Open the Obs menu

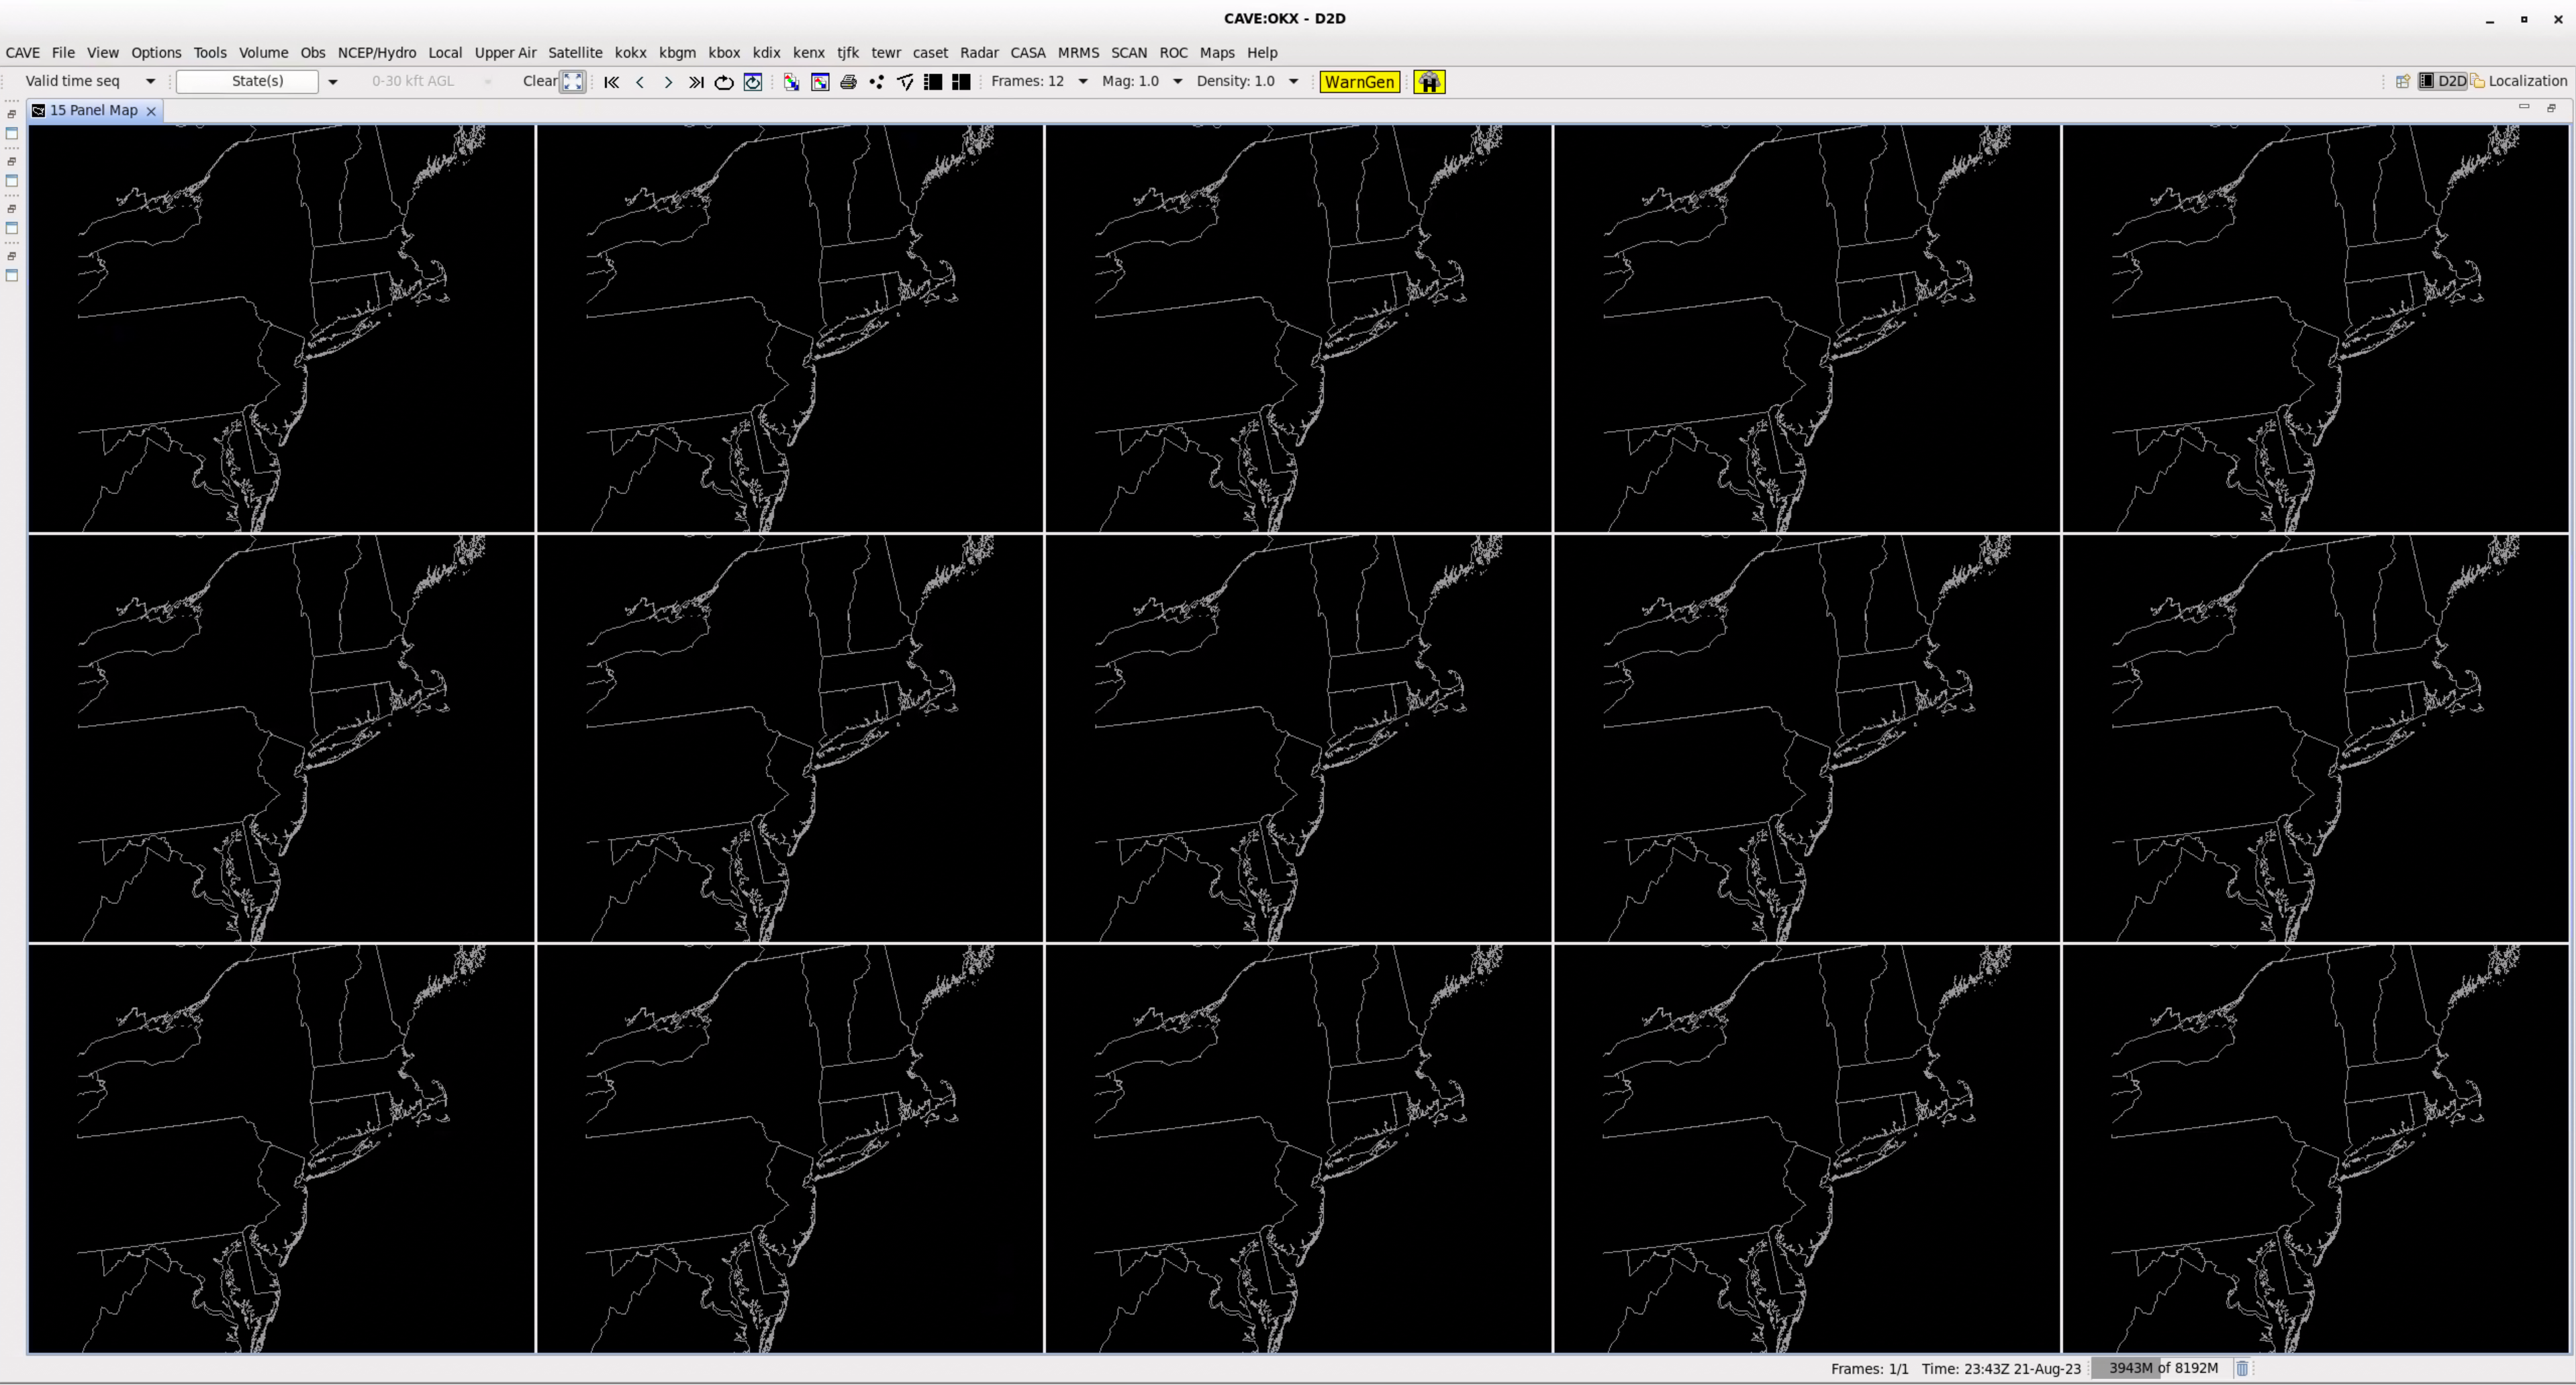pyautogui.click(x=313, y=53)
